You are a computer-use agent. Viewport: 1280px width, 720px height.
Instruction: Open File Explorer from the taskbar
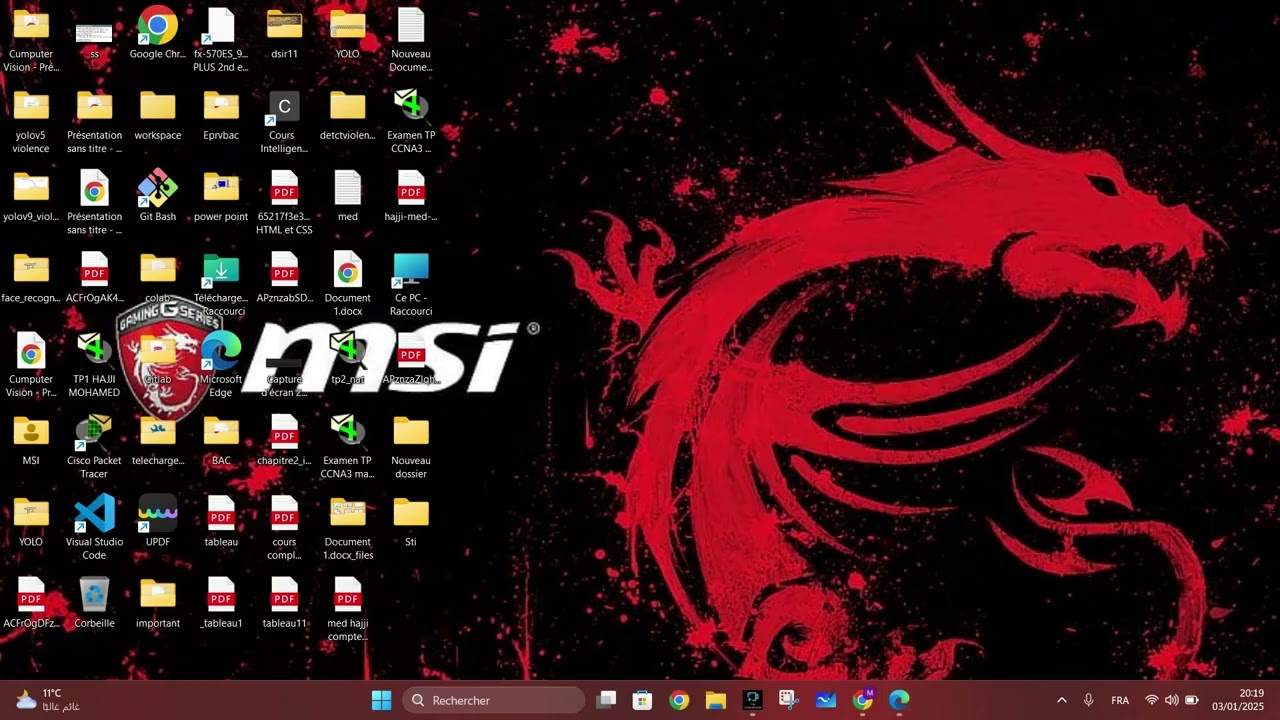[x=715, y=700]
